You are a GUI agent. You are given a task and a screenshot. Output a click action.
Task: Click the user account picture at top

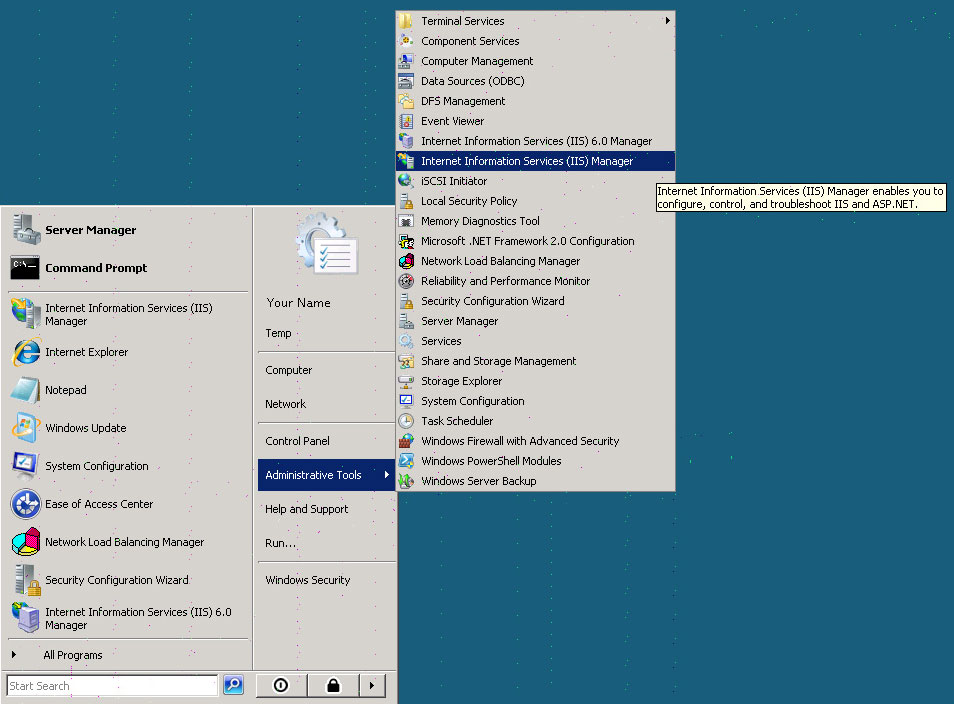327,243
